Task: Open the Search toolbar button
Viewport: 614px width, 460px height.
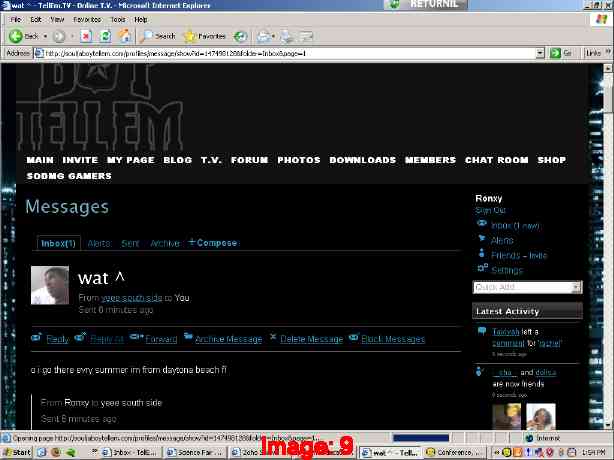Action: 157,36
